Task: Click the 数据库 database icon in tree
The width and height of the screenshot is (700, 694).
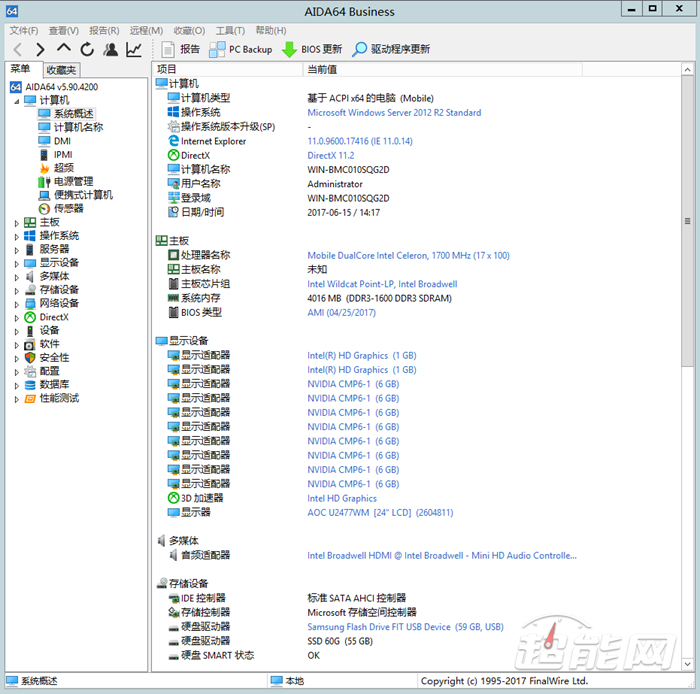Action: click(x=30, y=385)
